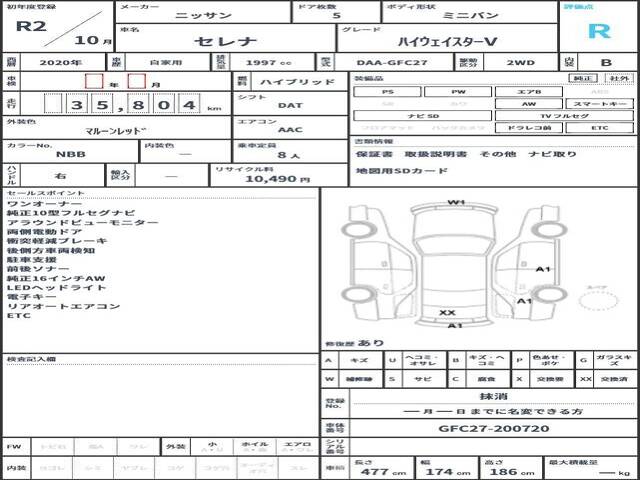
Task: Click the first red inspection year box
Action: click(93, 81)
